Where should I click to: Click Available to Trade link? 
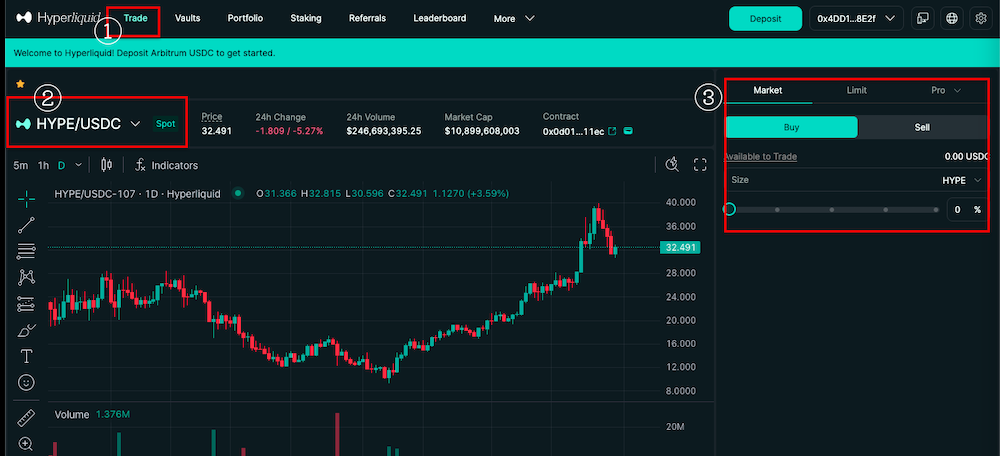pyautogui.click(x=761, y=156)
